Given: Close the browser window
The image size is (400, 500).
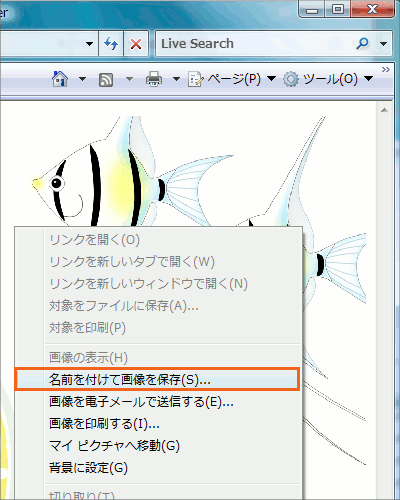Looking at the screenshot, I should click(x=372, y=9).
